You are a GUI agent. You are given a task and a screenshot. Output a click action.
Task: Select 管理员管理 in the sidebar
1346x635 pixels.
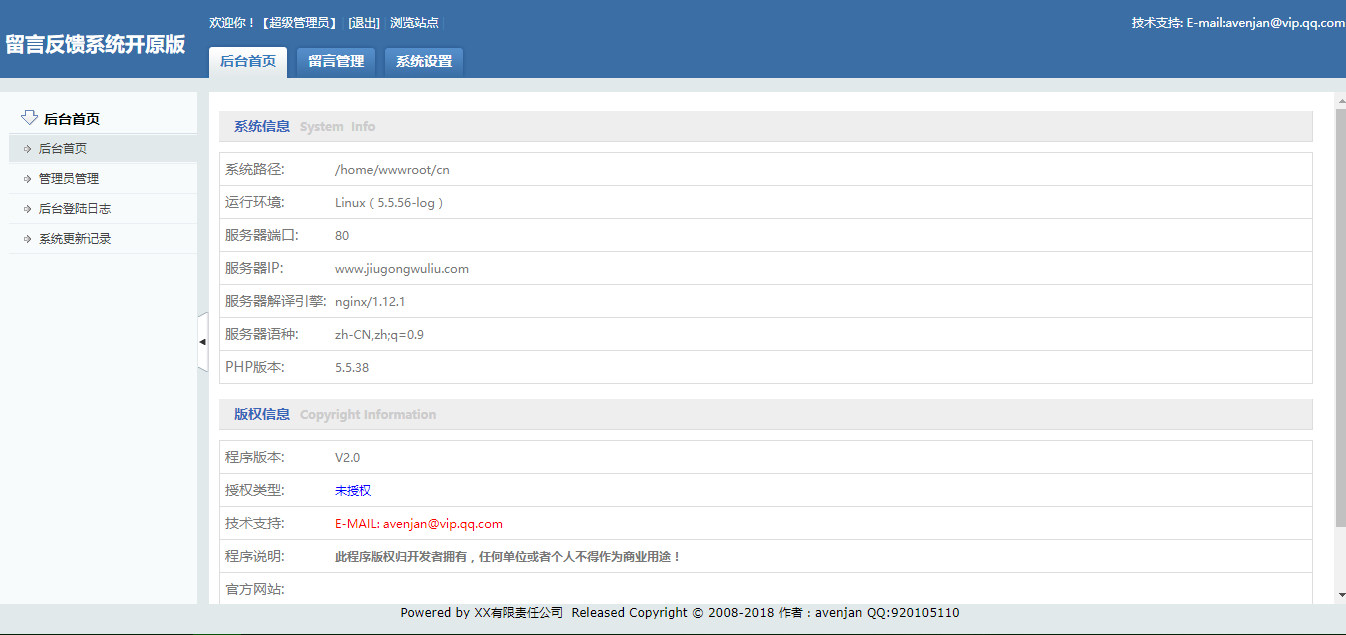pos(69,178)
